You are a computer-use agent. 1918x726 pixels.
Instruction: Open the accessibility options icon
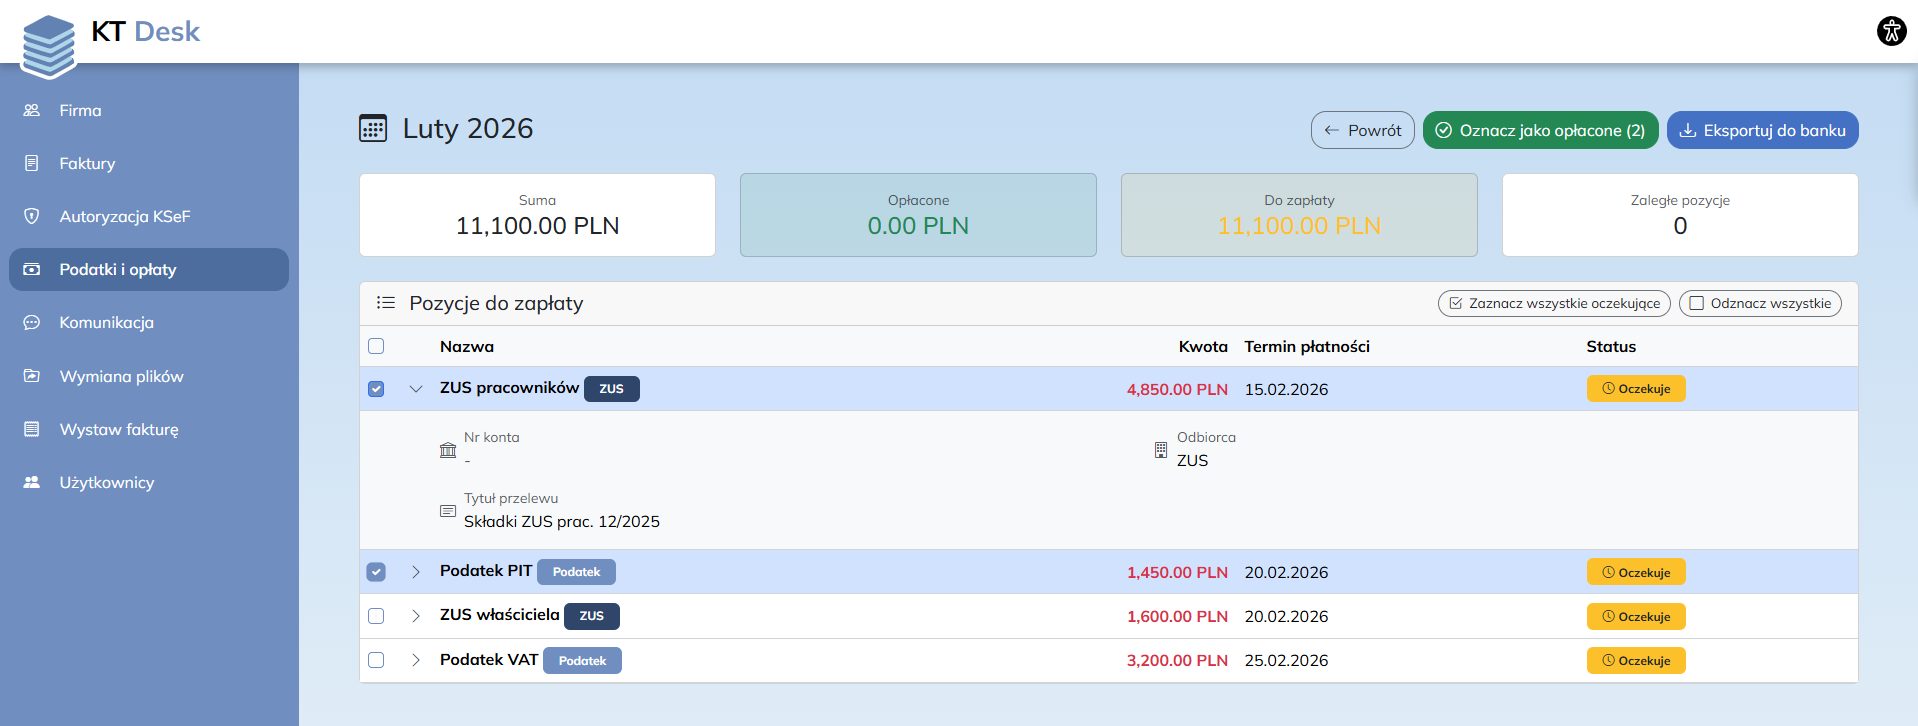(1891, 31)
